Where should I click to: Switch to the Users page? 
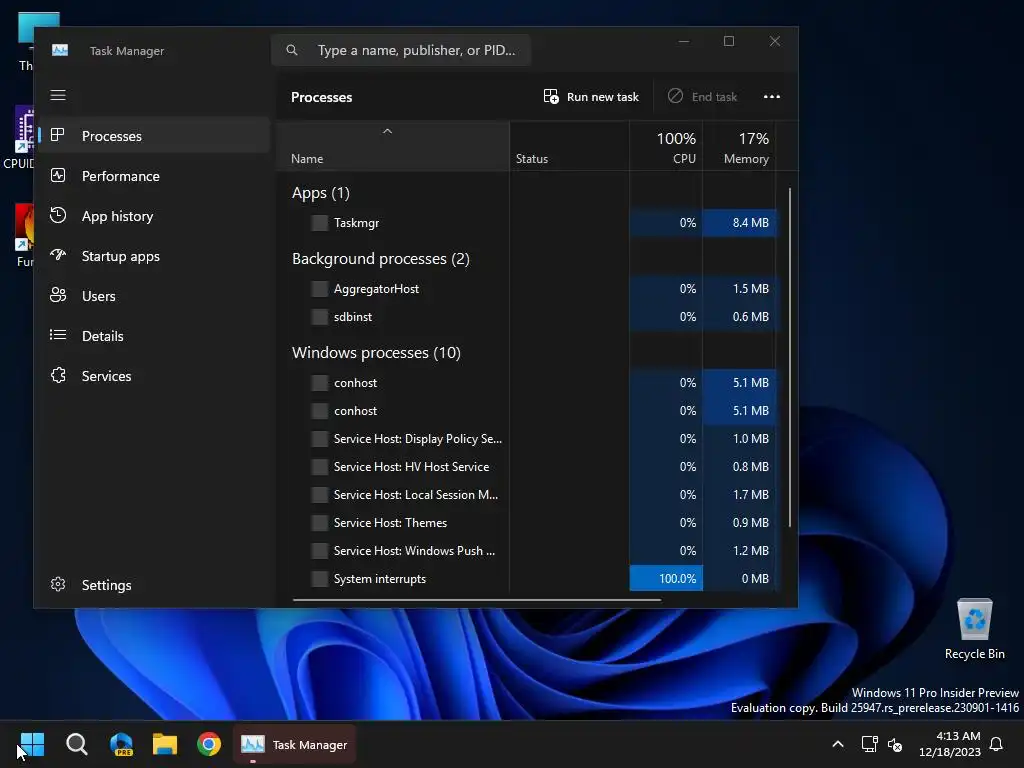(155, 295)
